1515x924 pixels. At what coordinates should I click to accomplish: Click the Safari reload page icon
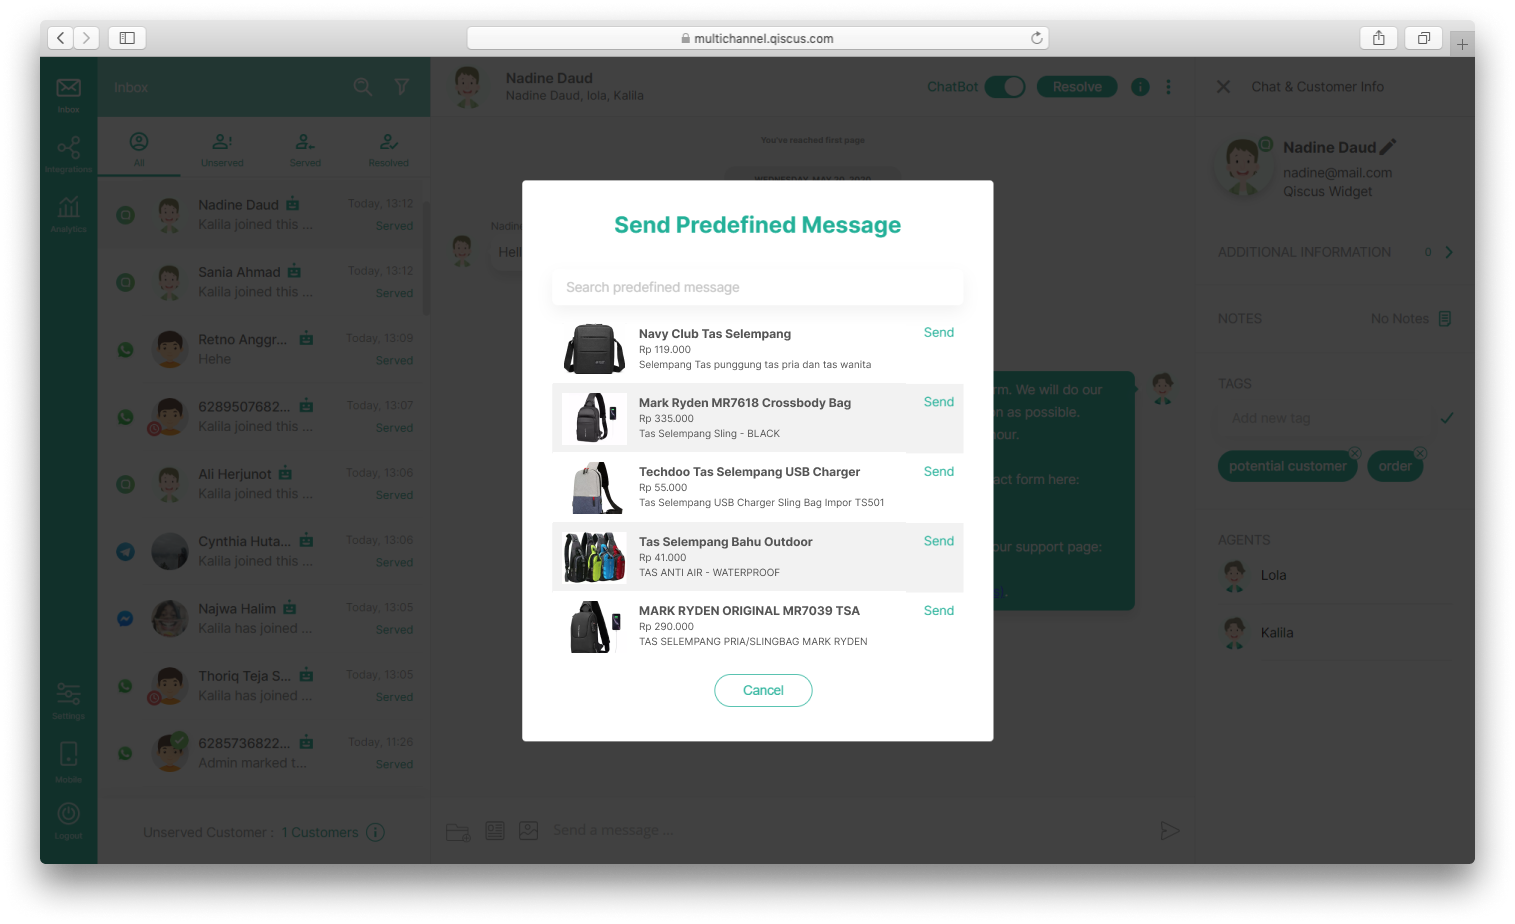click(x=1037, y=38)
